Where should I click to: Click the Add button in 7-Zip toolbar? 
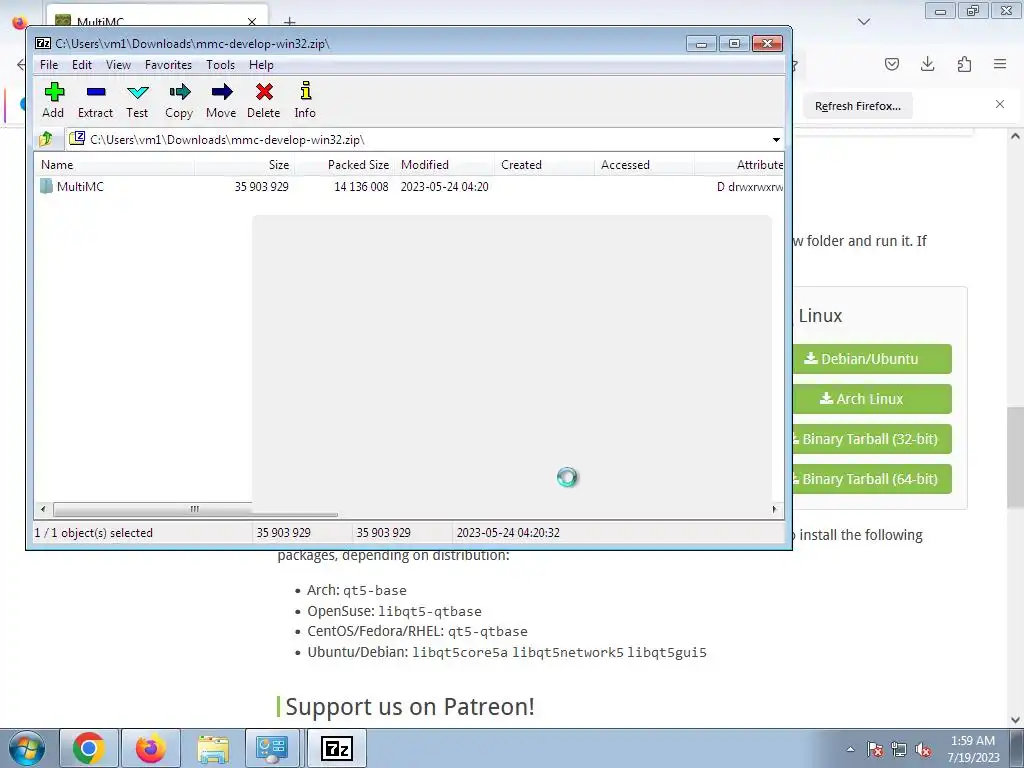(x=54, y=100)
